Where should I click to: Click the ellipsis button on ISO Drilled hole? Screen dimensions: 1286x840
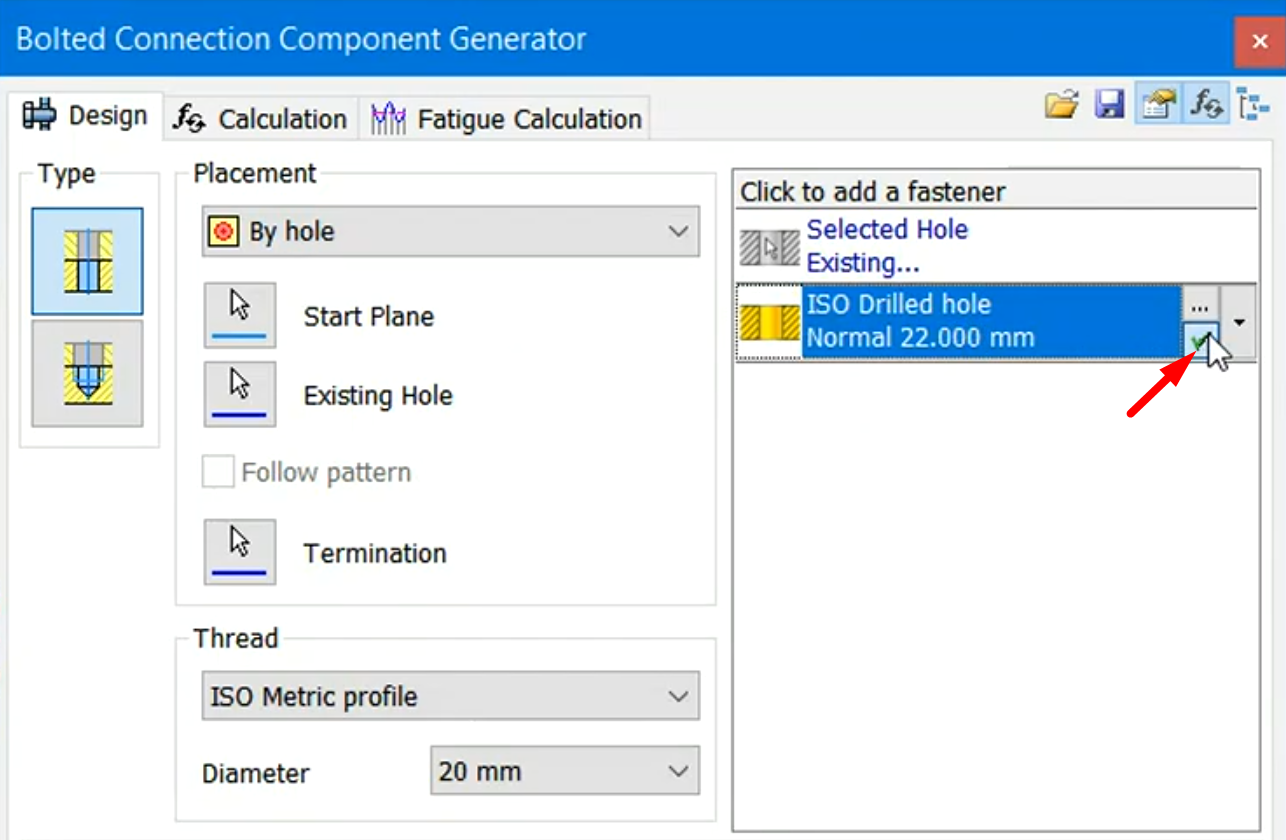click(1200, 303)
